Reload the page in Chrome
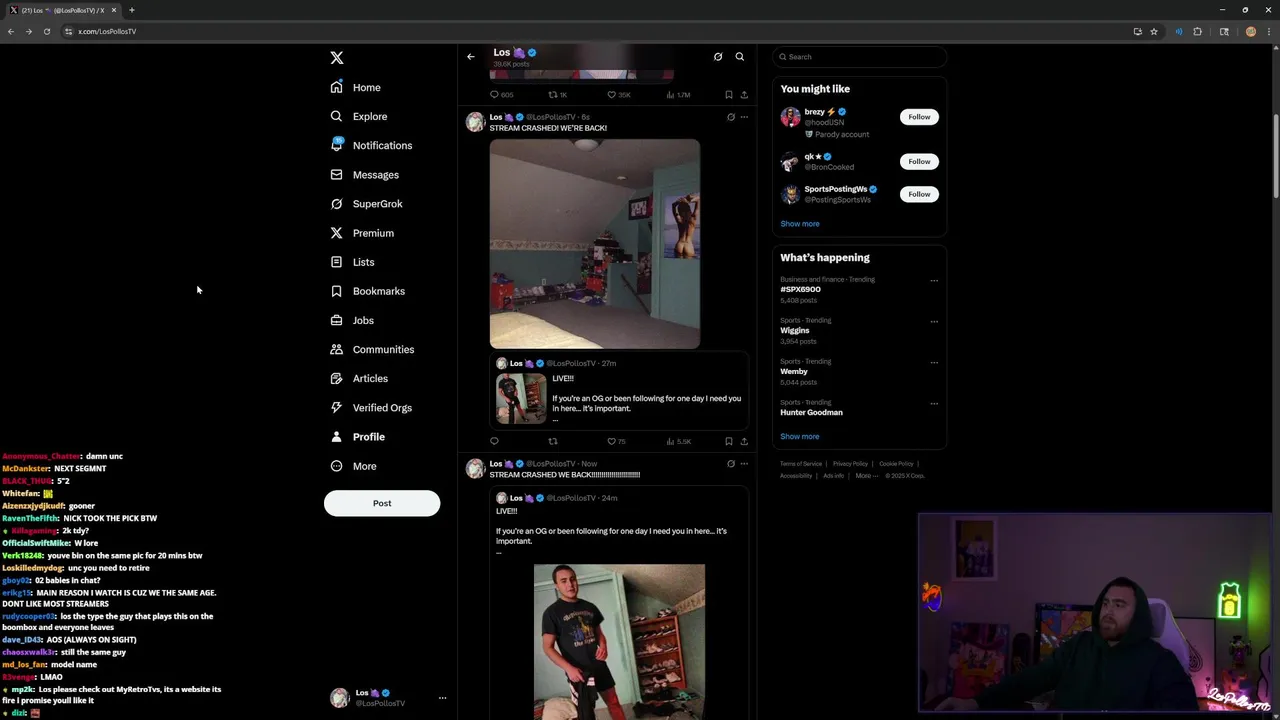Image resolution: width=1280 pixels, height=720 pixels. click(46, 31)
